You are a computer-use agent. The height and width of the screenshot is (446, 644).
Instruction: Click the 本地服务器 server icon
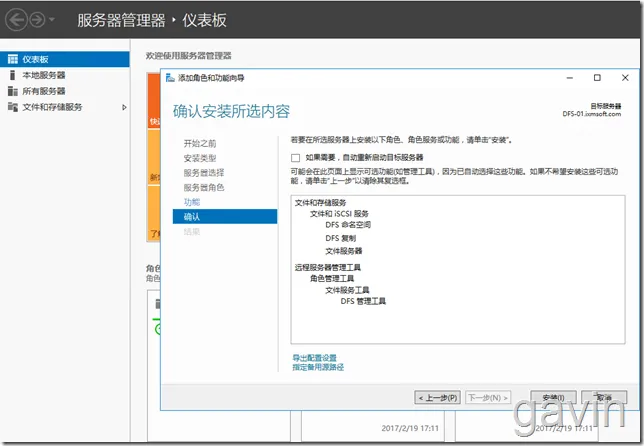(x=13, y=75)
